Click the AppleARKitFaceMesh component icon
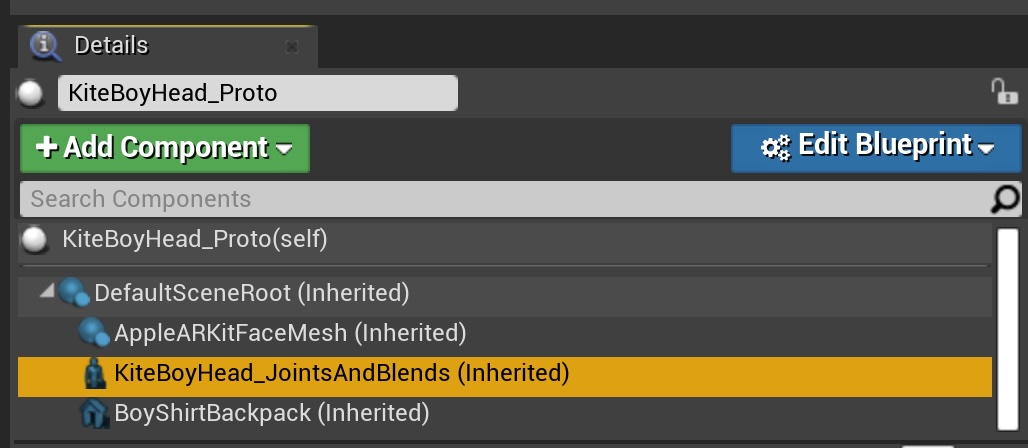The image size is (1028, 448). pos(94,333)
